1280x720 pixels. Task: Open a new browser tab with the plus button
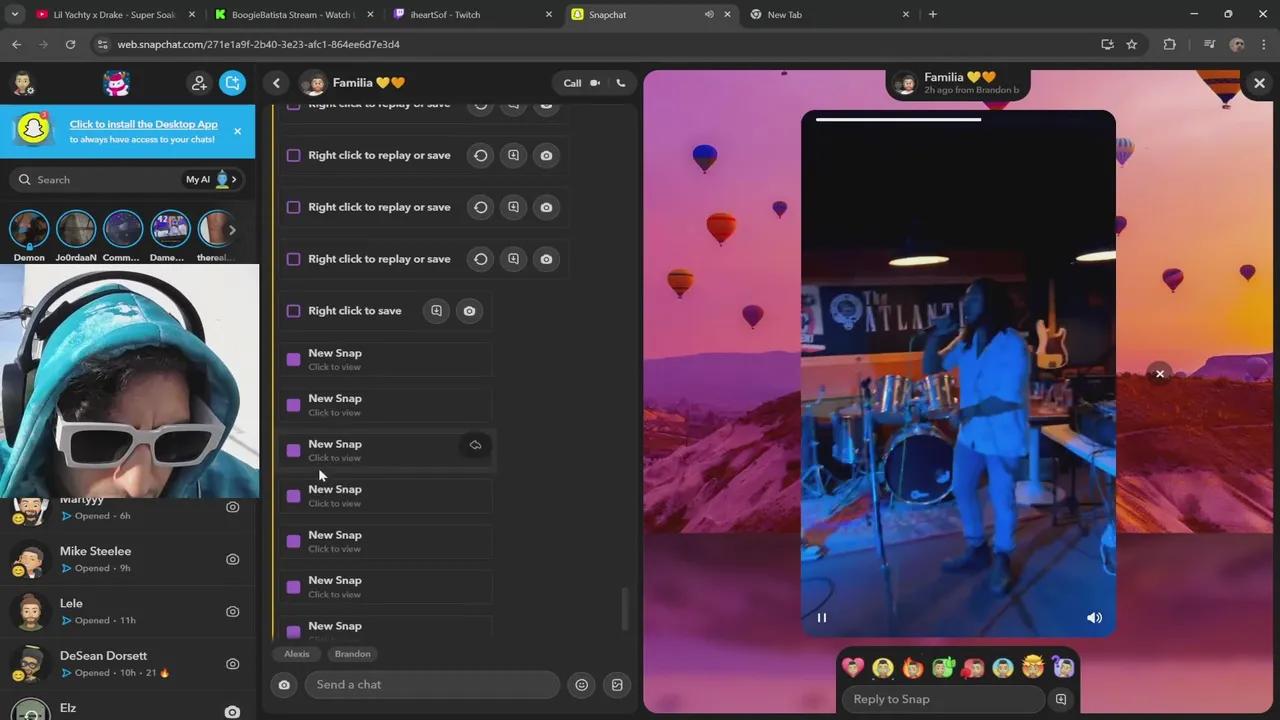(933, 15)
